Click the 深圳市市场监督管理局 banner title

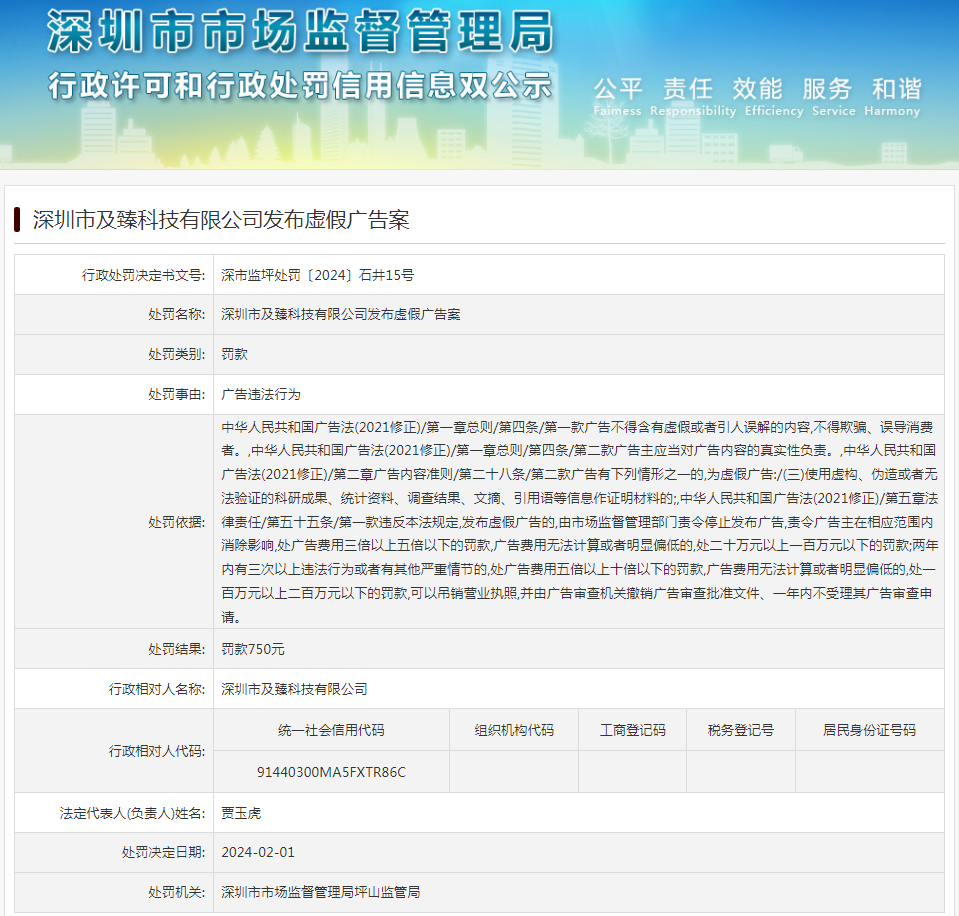coord(300,34)
